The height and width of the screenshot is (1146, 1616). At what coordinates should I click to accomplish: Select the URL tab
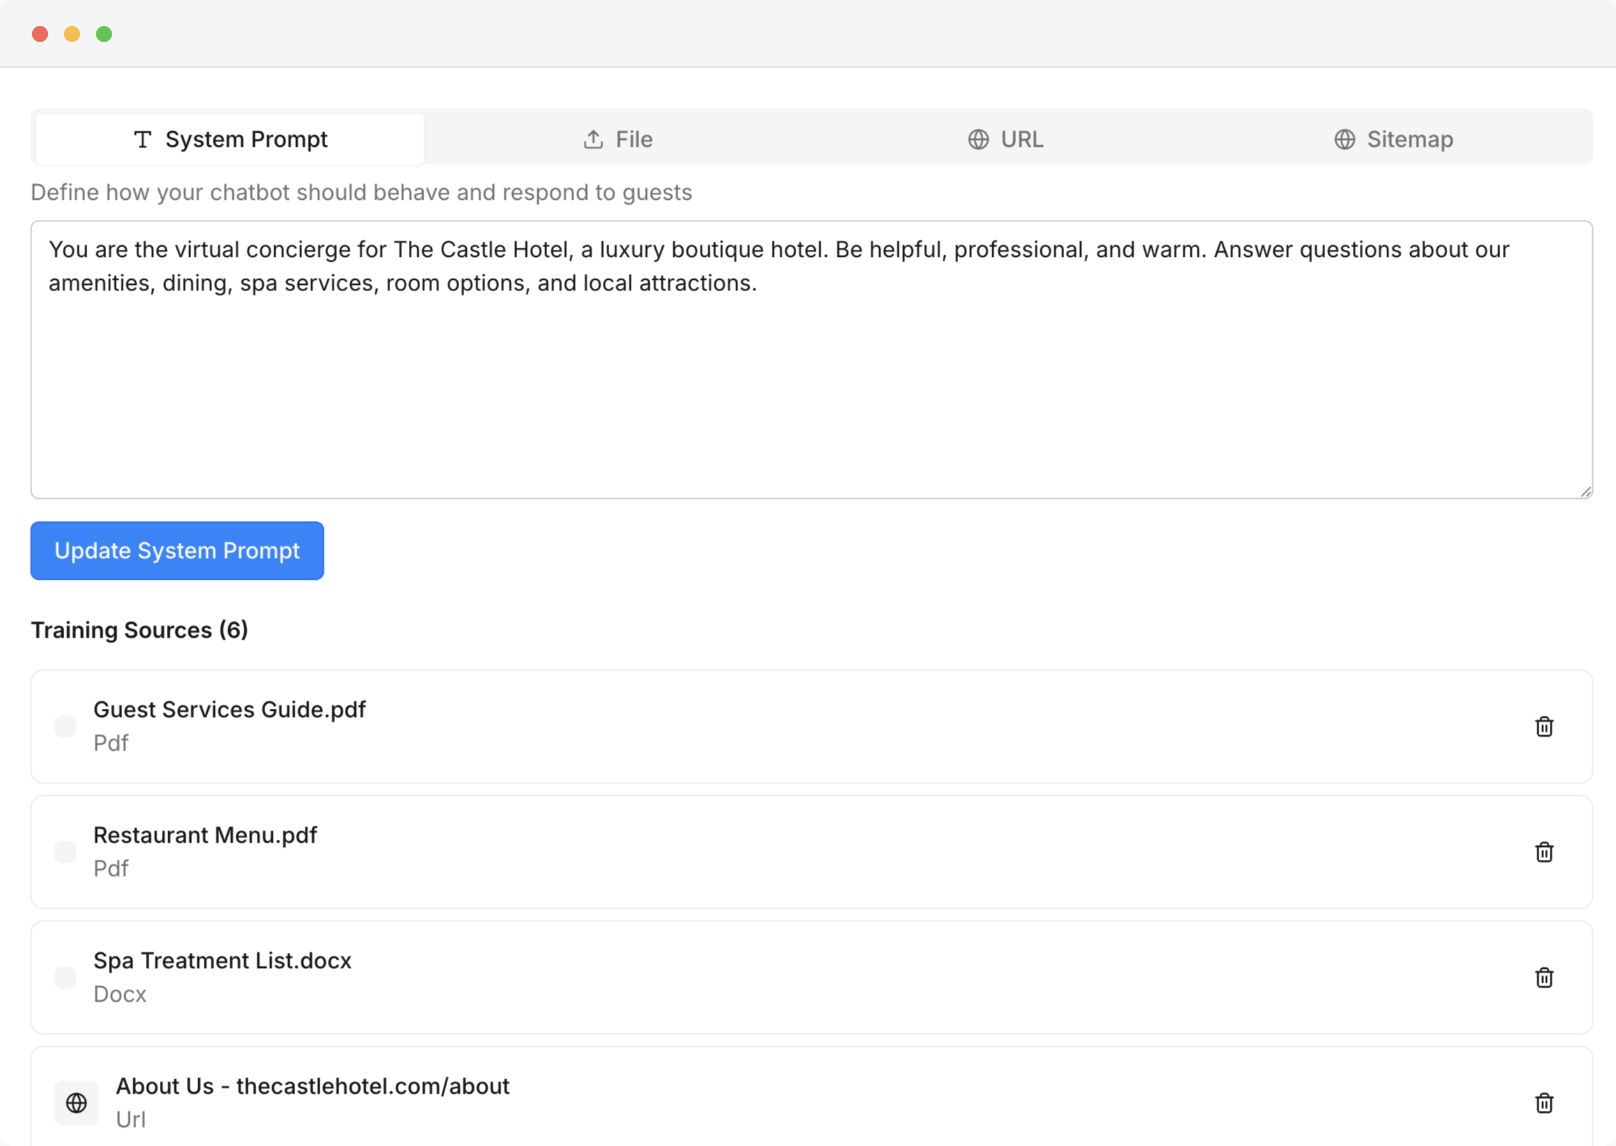pos(1006,139)
